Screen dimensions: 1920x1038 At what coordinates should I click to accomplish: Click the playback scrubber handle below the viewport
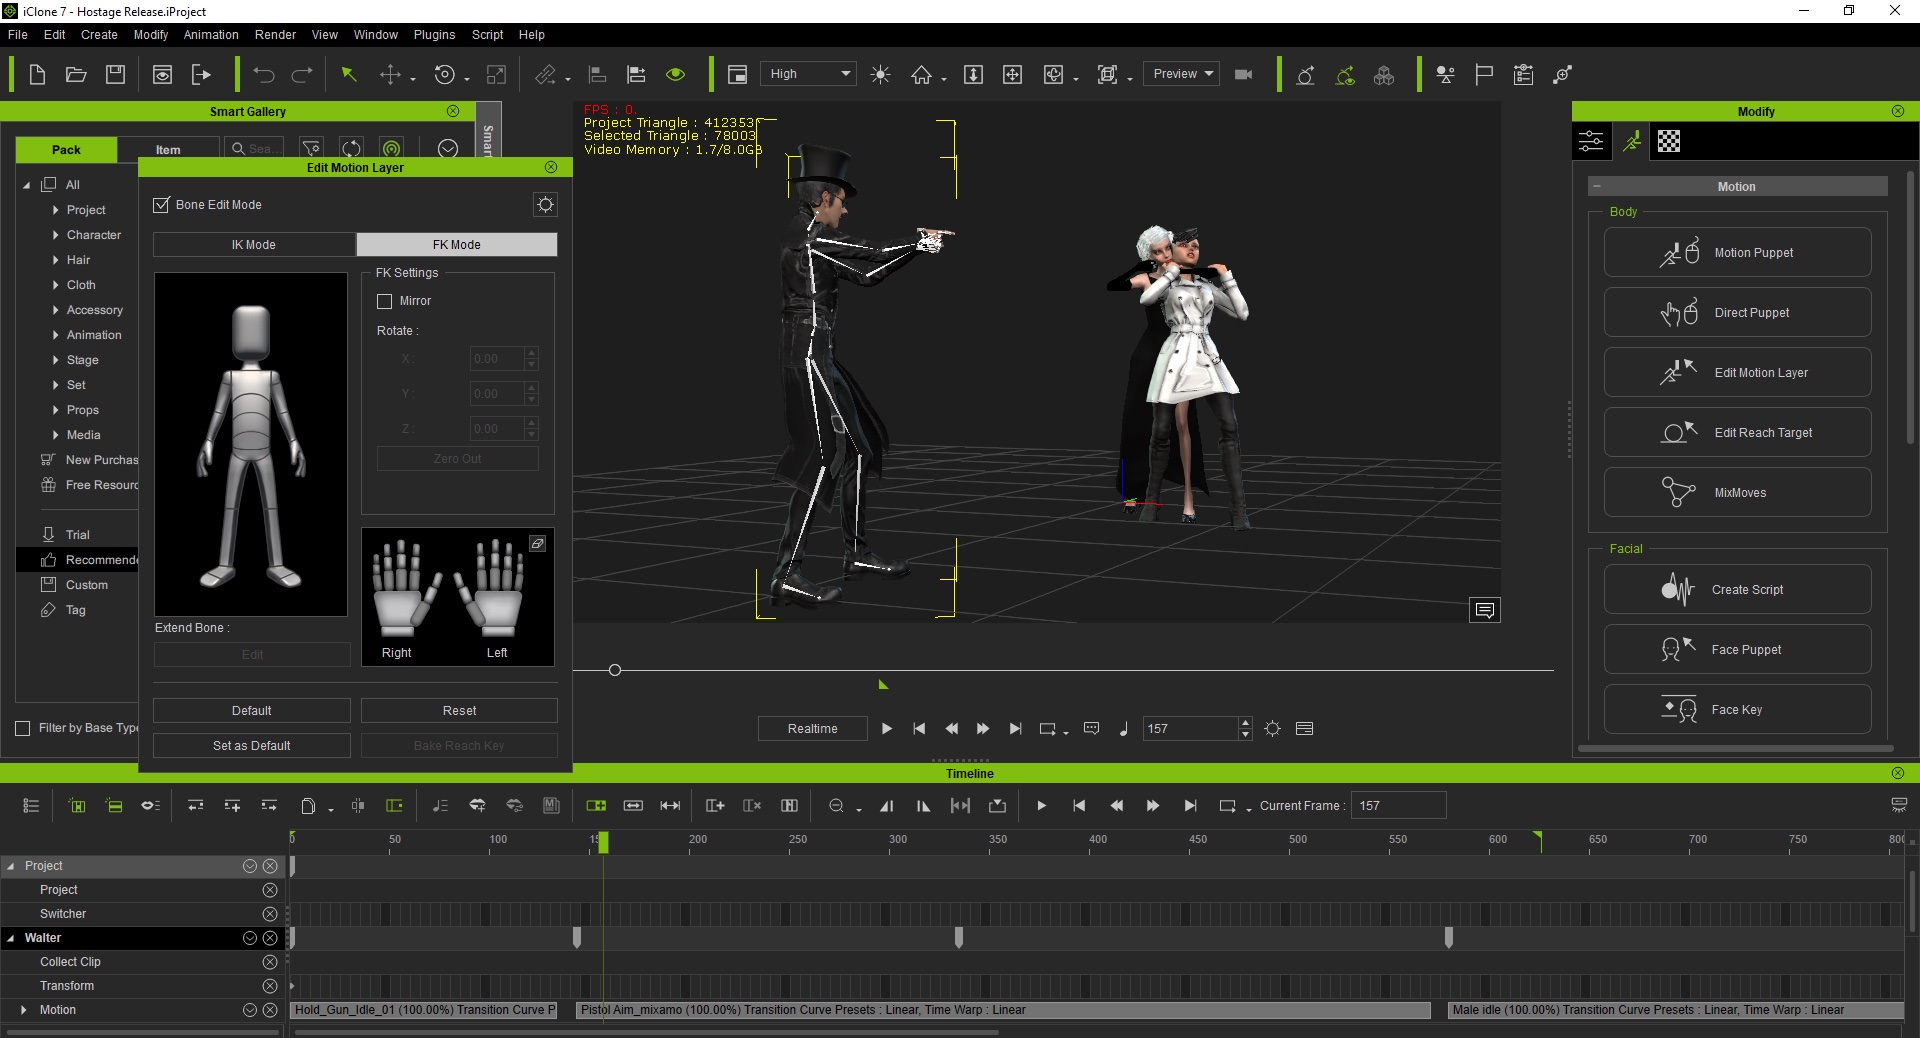tap(615, 670)
